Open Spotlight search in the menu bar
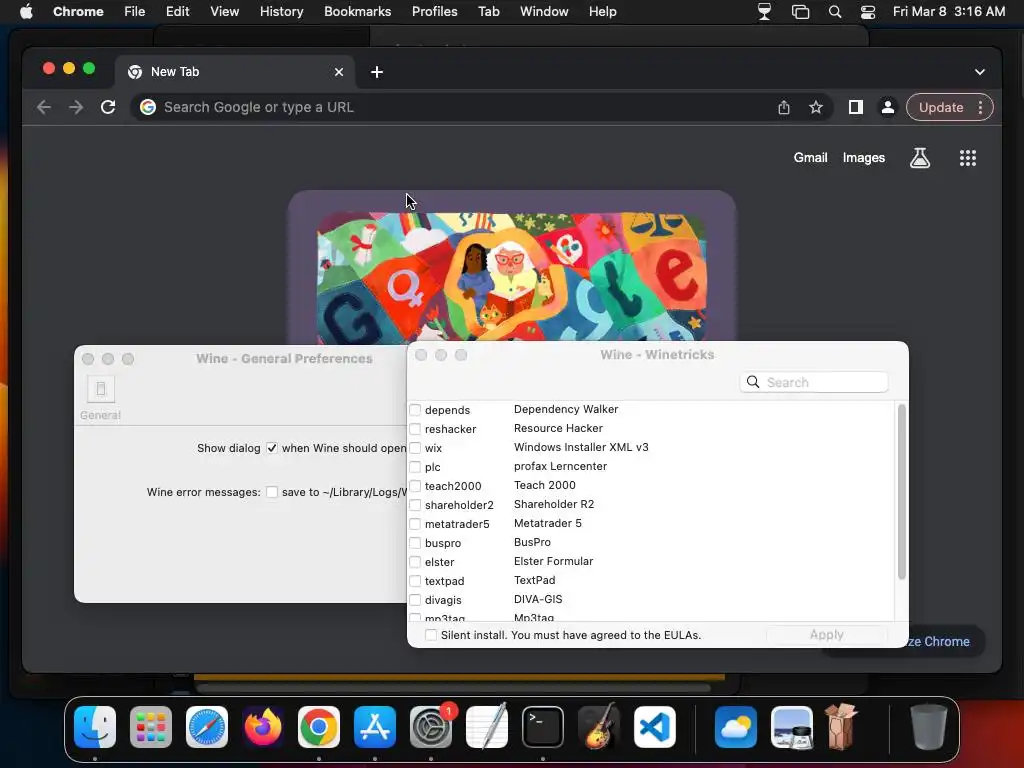The height and width of the screenshot is (768, 1024). click(x=835, y=12)
